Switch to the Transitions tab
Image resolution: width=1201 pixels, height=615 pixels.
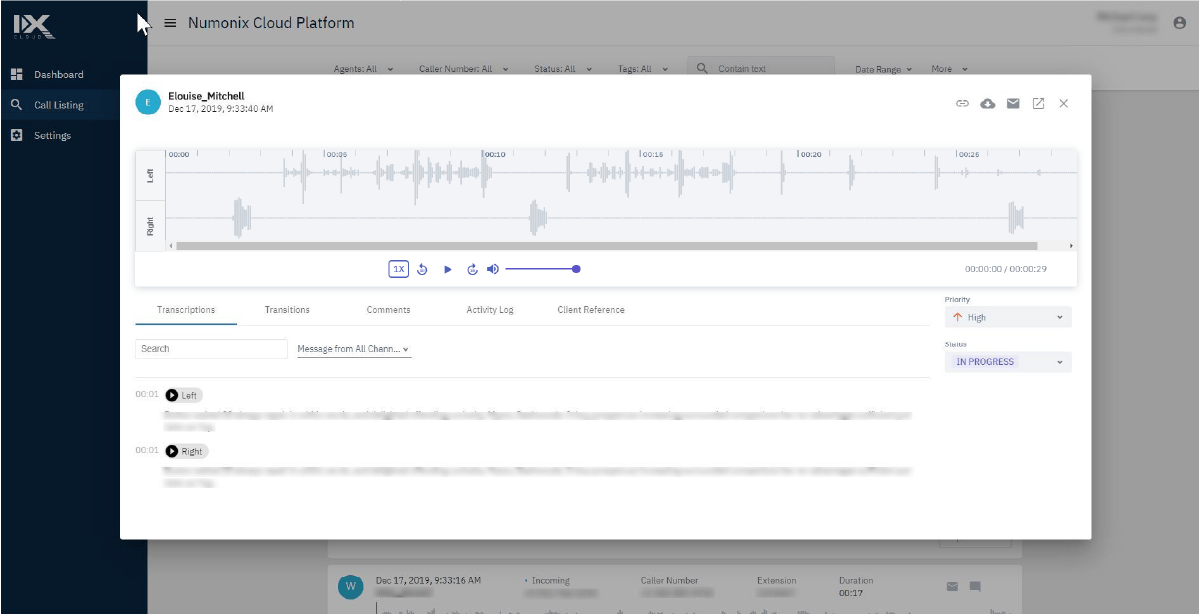click(x=286, y=309)
